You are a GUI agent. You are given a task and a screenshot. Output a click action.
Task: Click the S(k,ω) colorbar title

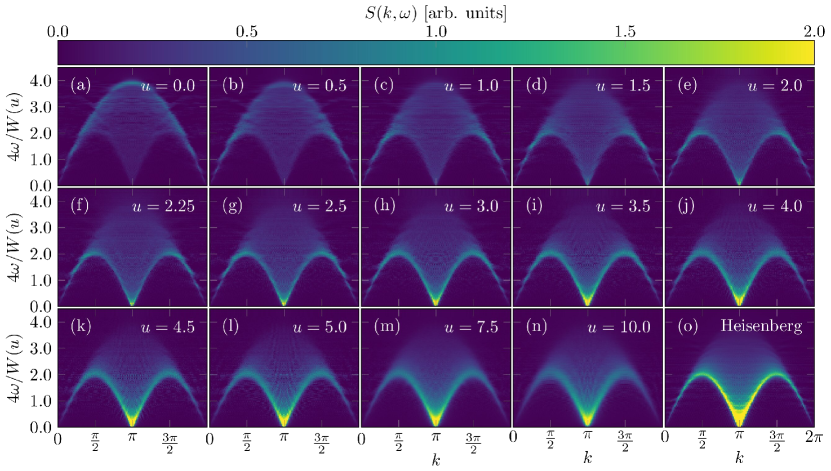436,12
